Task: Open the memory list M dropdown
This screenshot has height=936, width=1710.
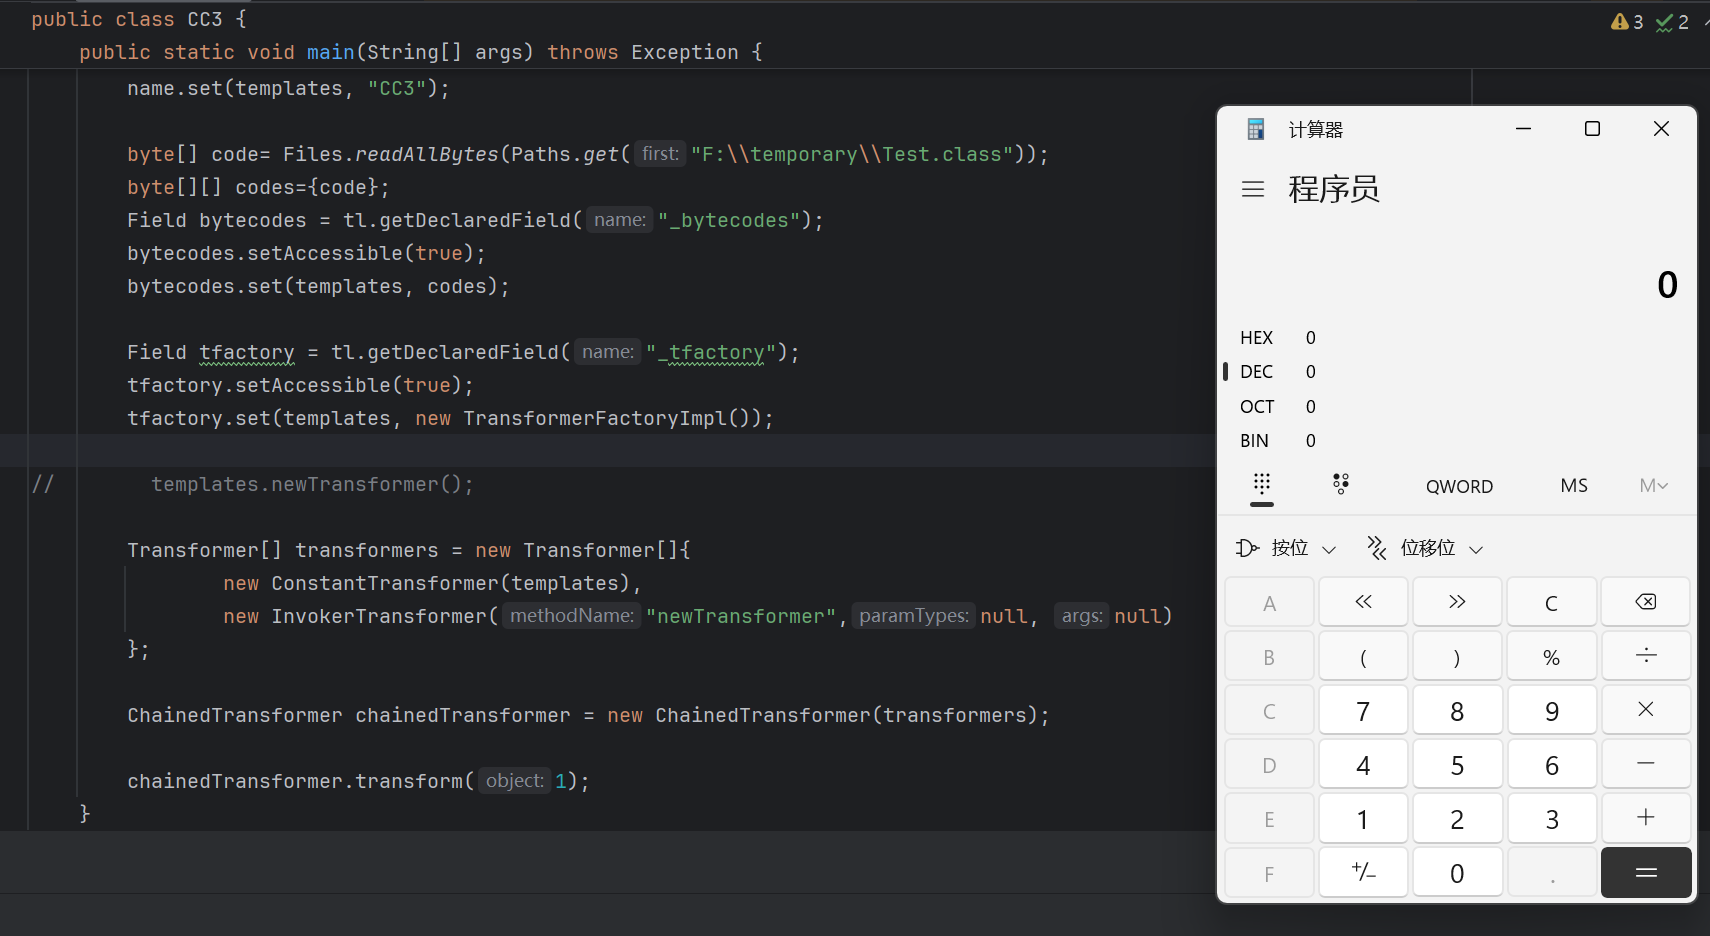Action: (x=1653, y=485)
